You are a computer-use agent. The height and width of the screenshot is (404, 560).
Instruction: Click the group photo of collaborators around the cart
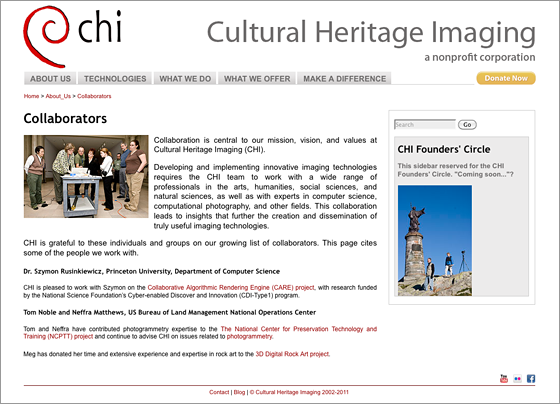point(86,176)
